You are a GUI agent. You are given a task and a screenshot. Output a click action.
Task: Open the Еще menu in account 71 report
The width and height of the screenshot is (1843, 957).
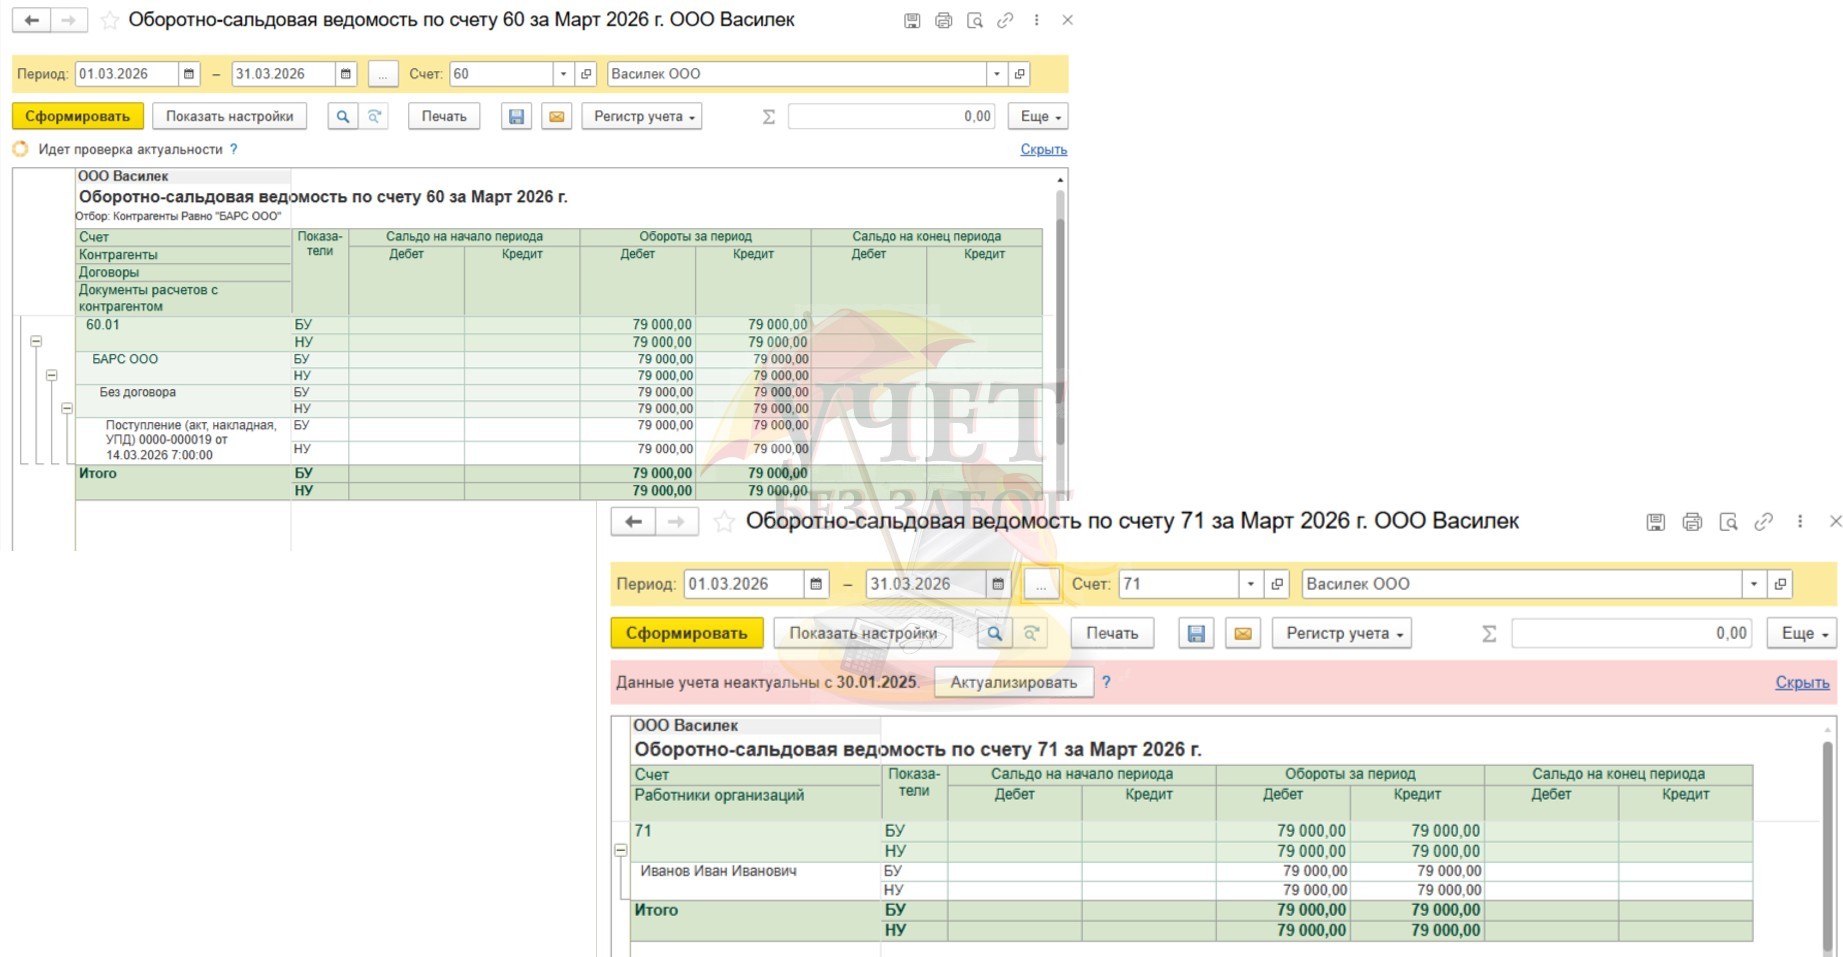pyautogui.click(x=1802, y=634)
